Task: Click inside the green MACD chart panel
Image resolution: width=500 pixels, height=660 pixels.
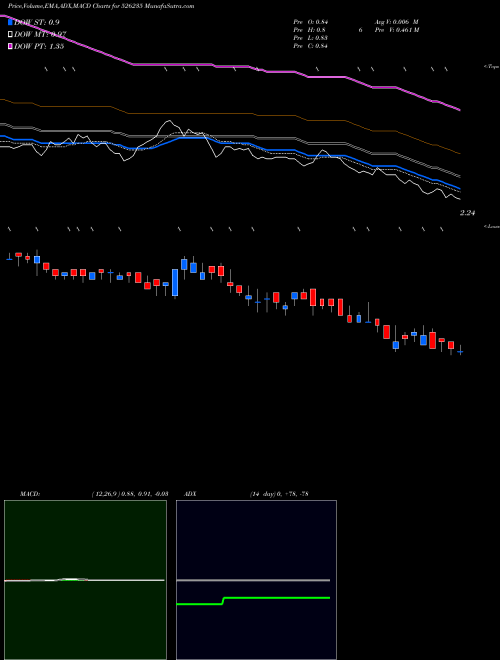Action: 85,580
